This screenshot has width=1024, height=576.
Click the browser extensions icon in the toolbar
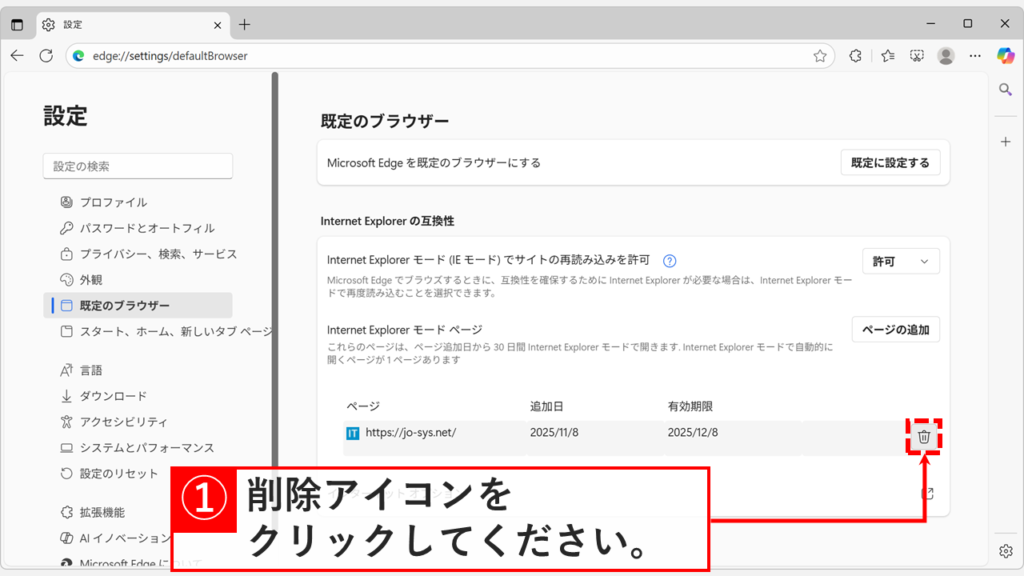[855, 56]
